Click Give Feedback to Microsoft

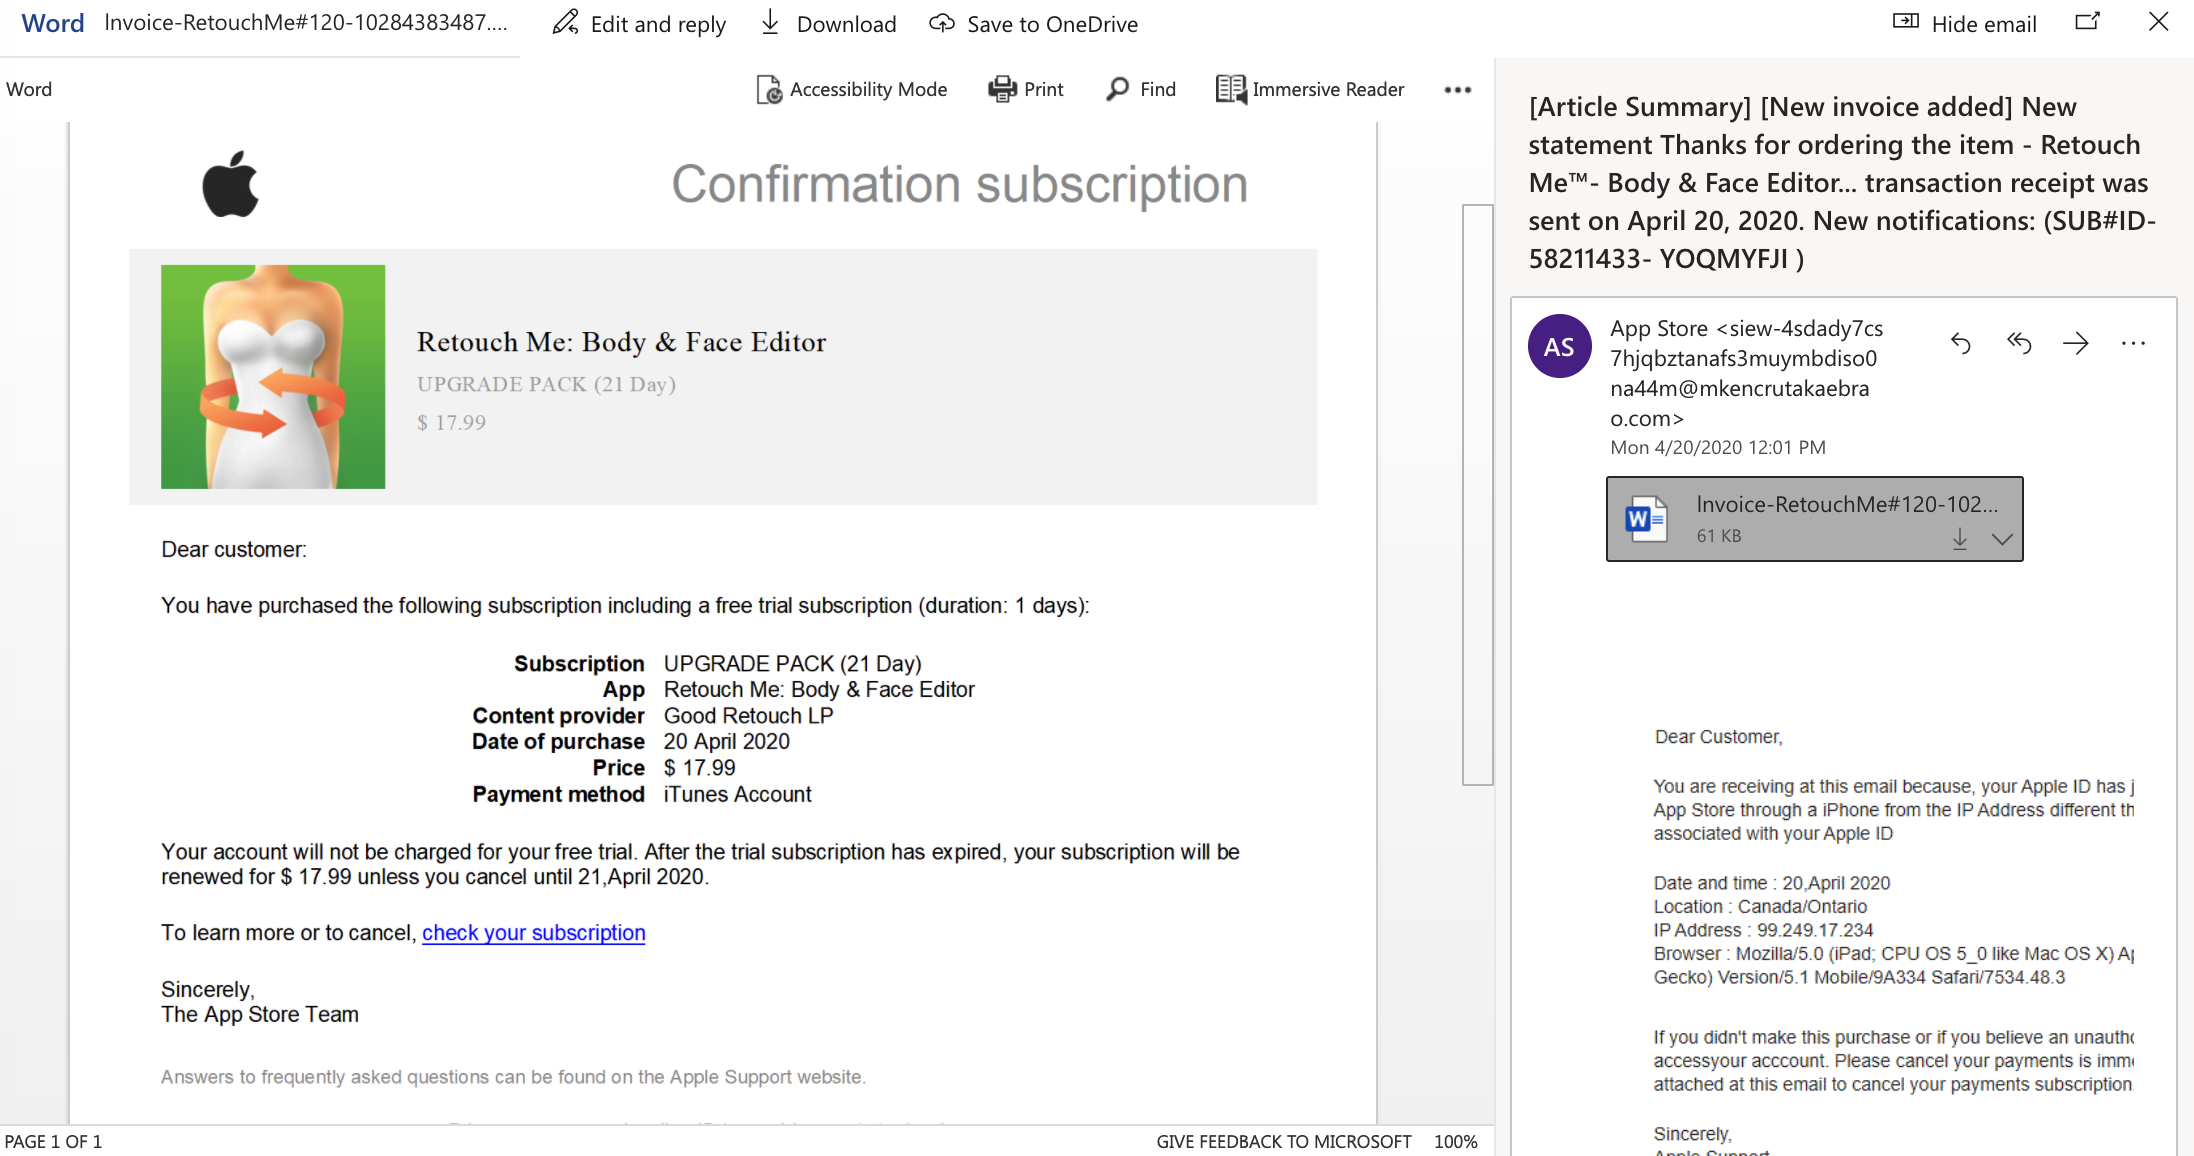coord(1283,1141)
